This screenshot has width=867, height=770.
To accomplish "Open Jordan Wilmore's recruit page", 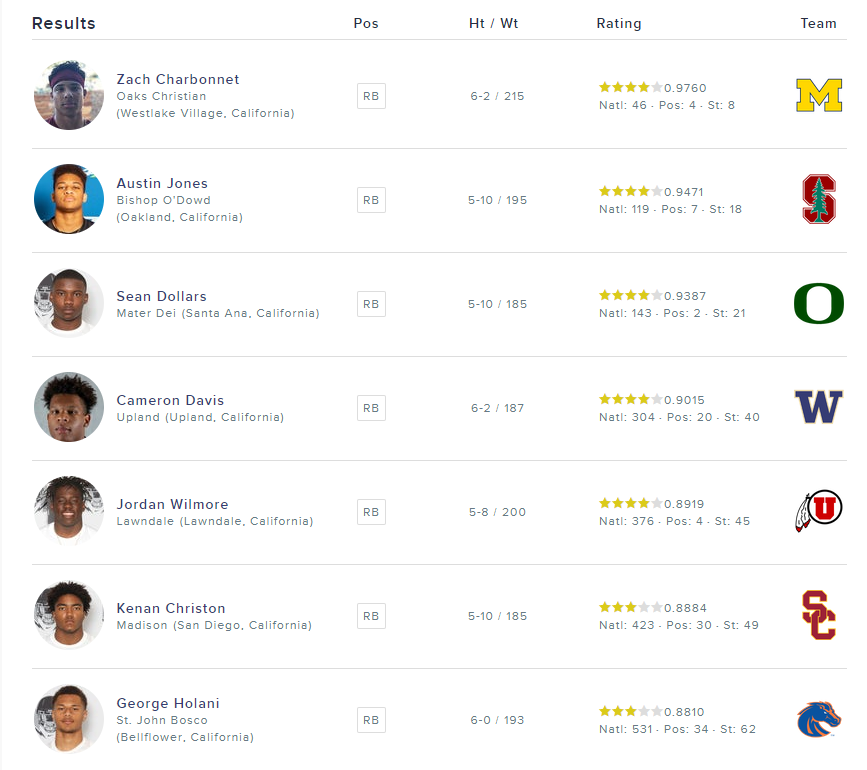I will coord(172,504).
